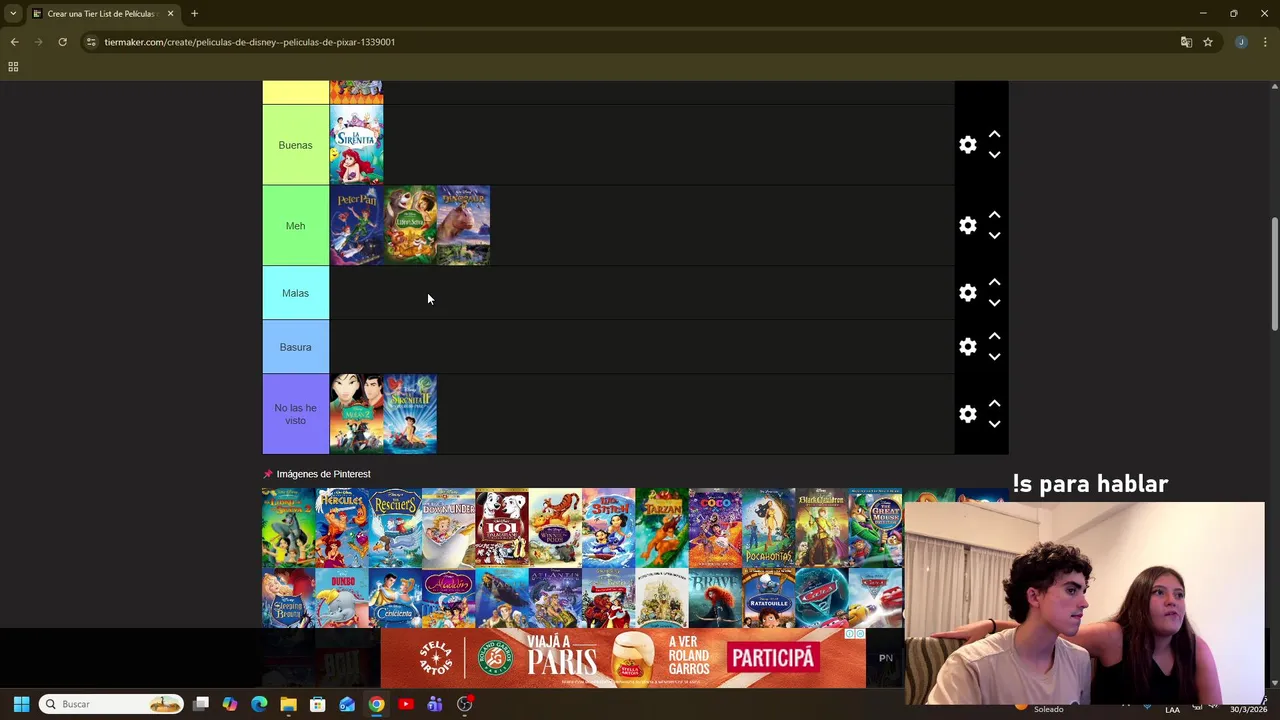The image size is (1280, 720).
Task: Move Meh tier down with arrow
Action: point(994,236)
